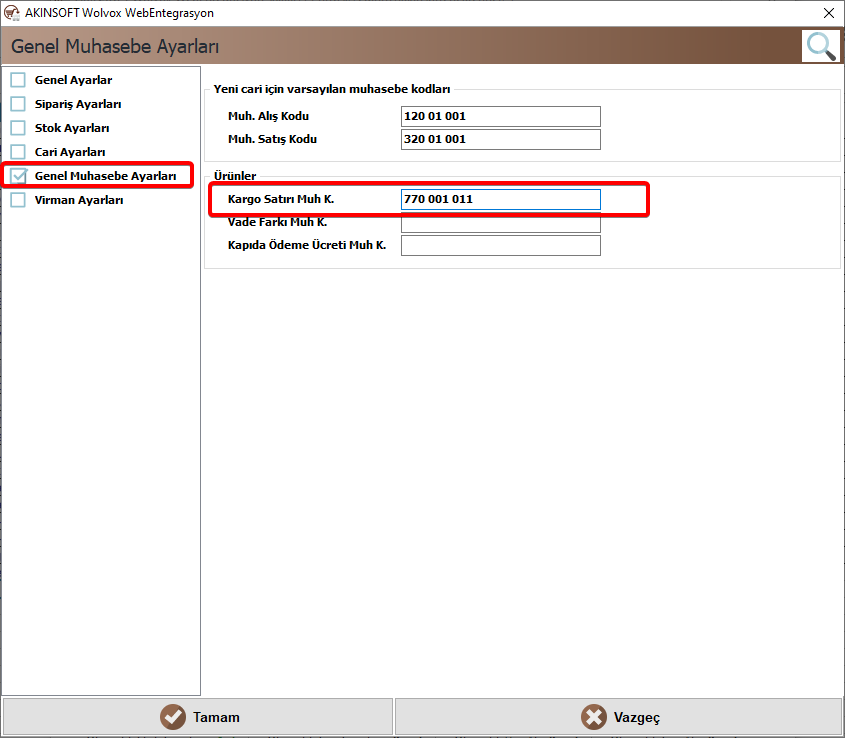Click the Vade Farkı Muh K. field
Viewport: 845px width, 738px height.
coord(501,223)
